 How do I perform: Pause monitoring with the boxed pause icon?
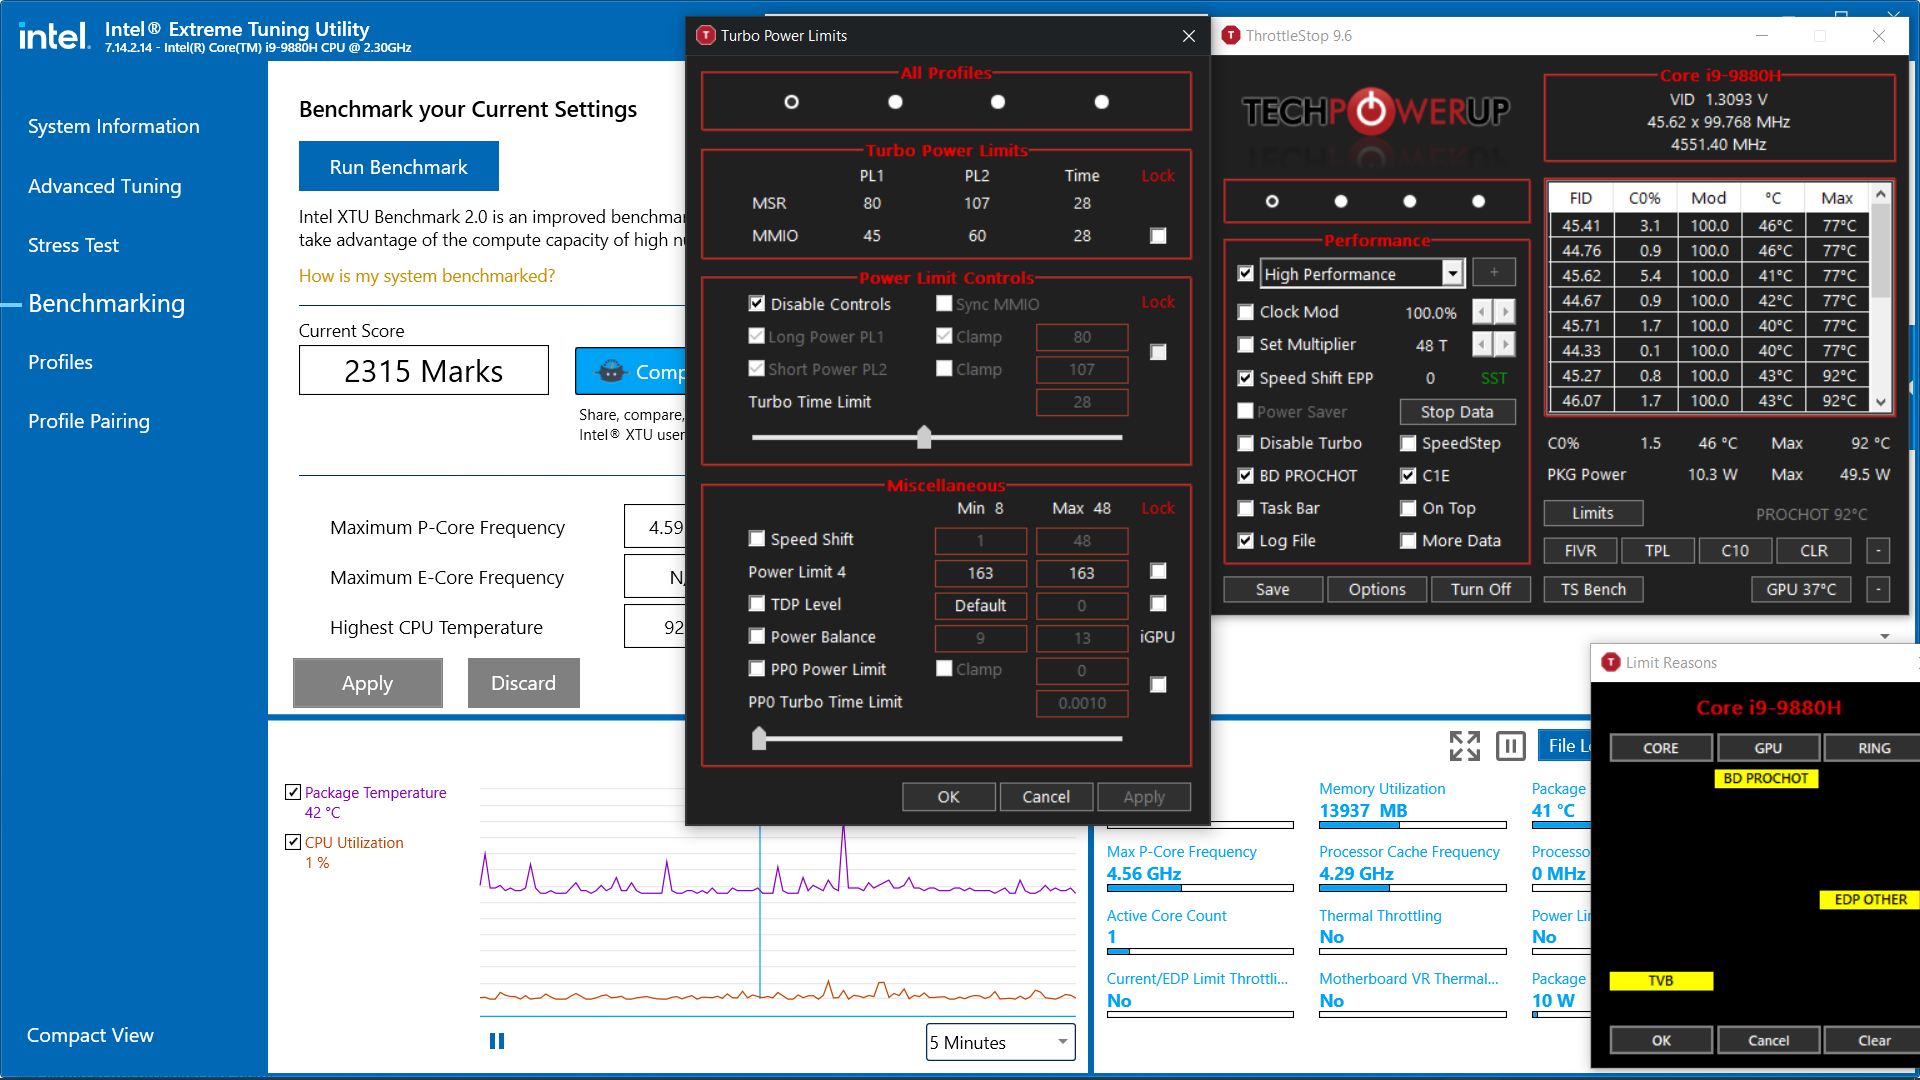(x=1510, y=745)
